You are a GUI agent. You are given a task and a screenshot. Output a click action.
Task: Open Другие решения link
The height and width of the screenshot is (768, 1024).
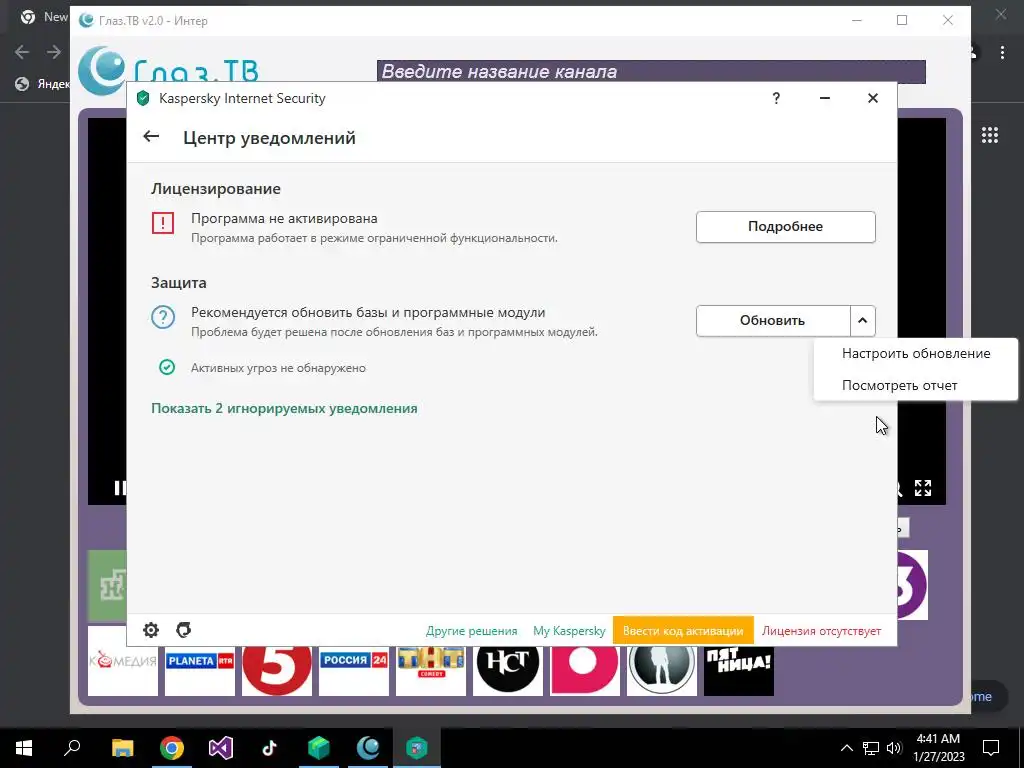coord(472,631)
